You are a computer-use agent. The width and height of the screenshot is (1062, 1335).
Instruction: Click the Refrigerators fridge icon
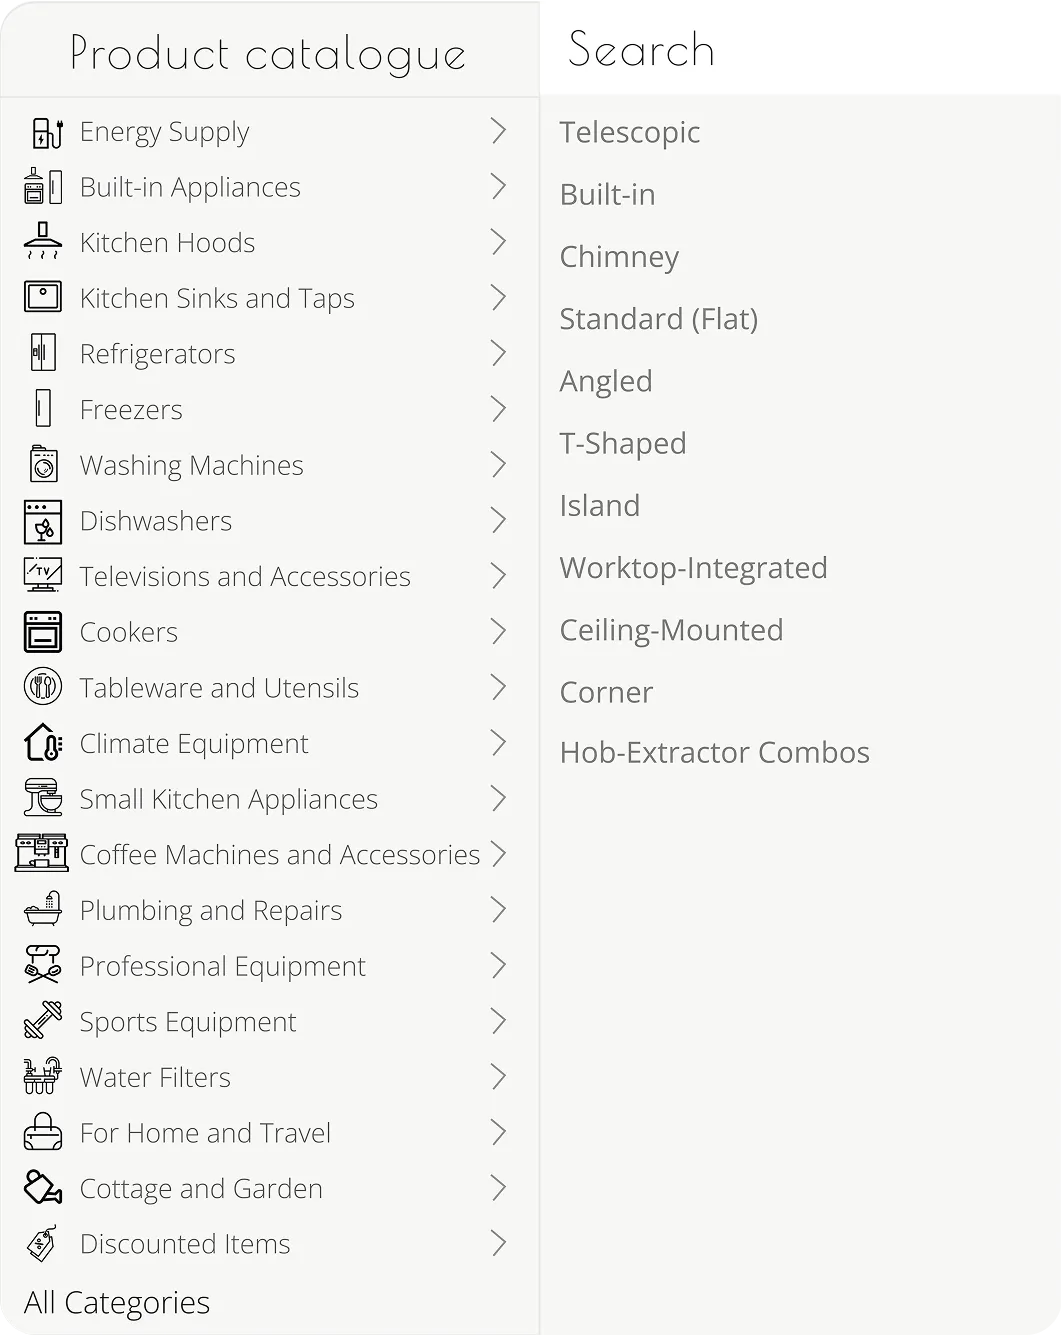click(x=43, y=353)
